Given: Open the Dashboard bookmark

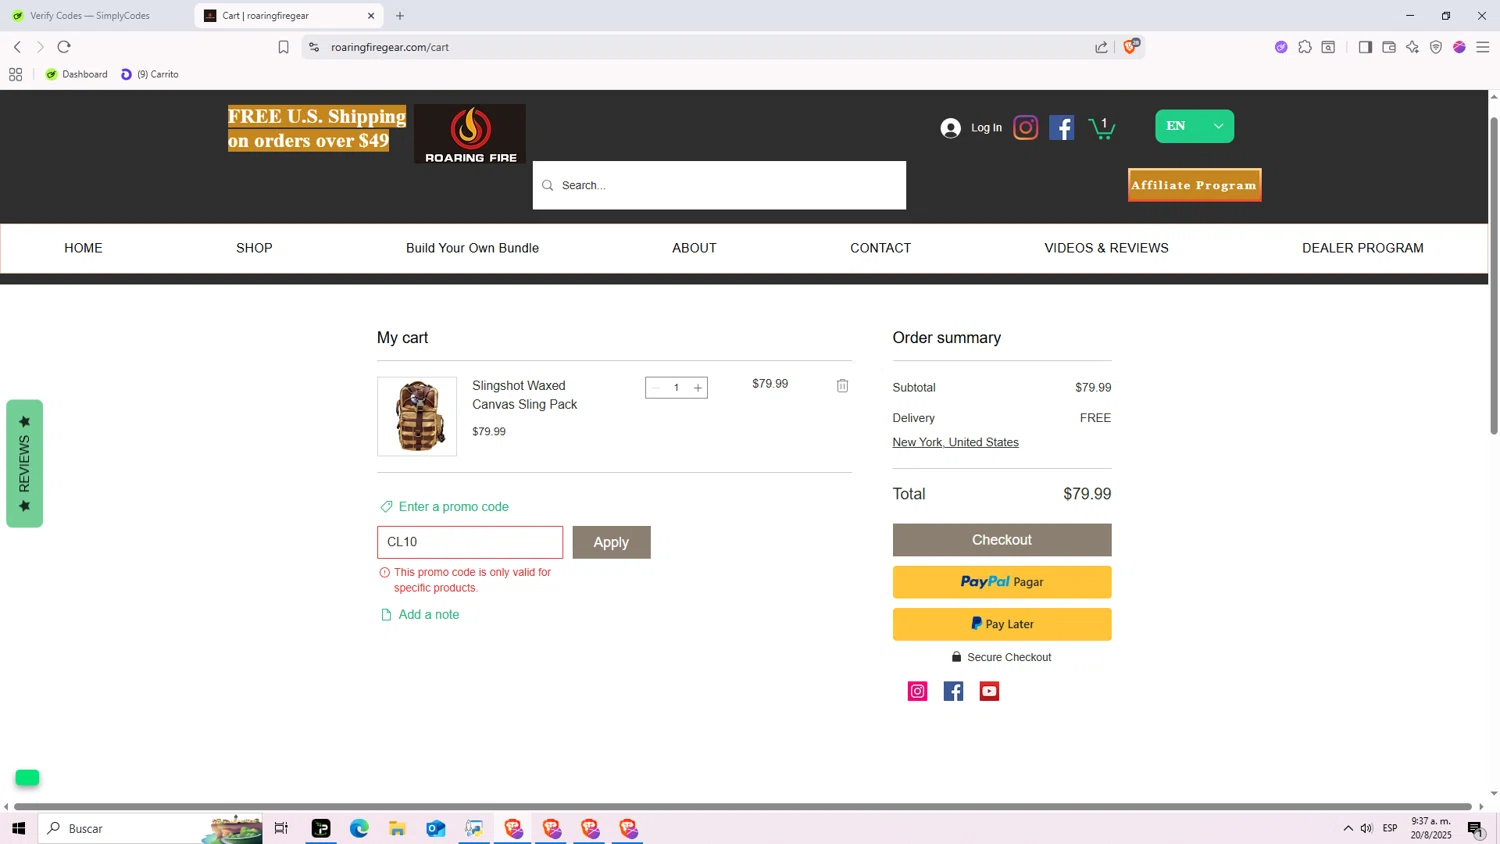Looking at the screenshot, I should click(76, 74).
